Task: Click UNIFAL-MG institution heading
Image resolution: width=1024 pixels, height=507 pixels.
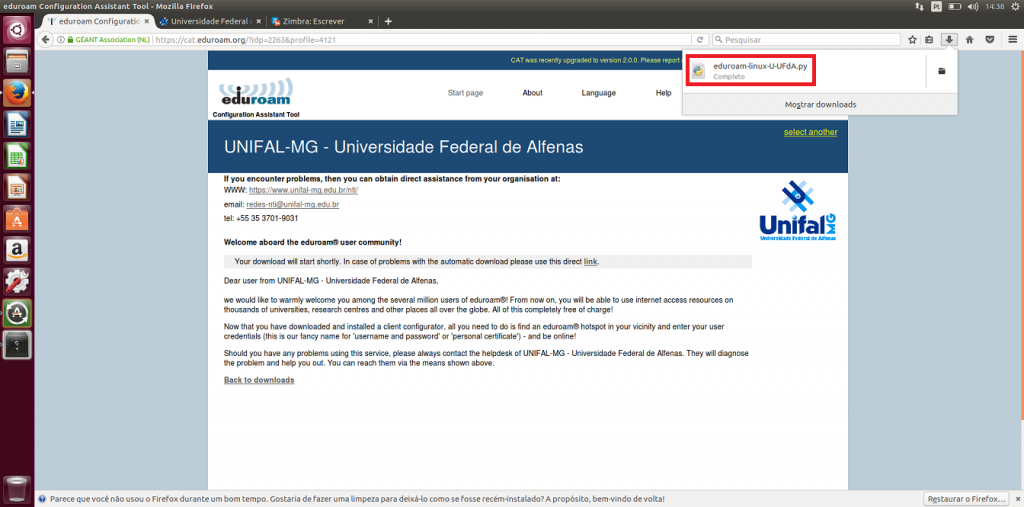Action: [x=404, y=147]
